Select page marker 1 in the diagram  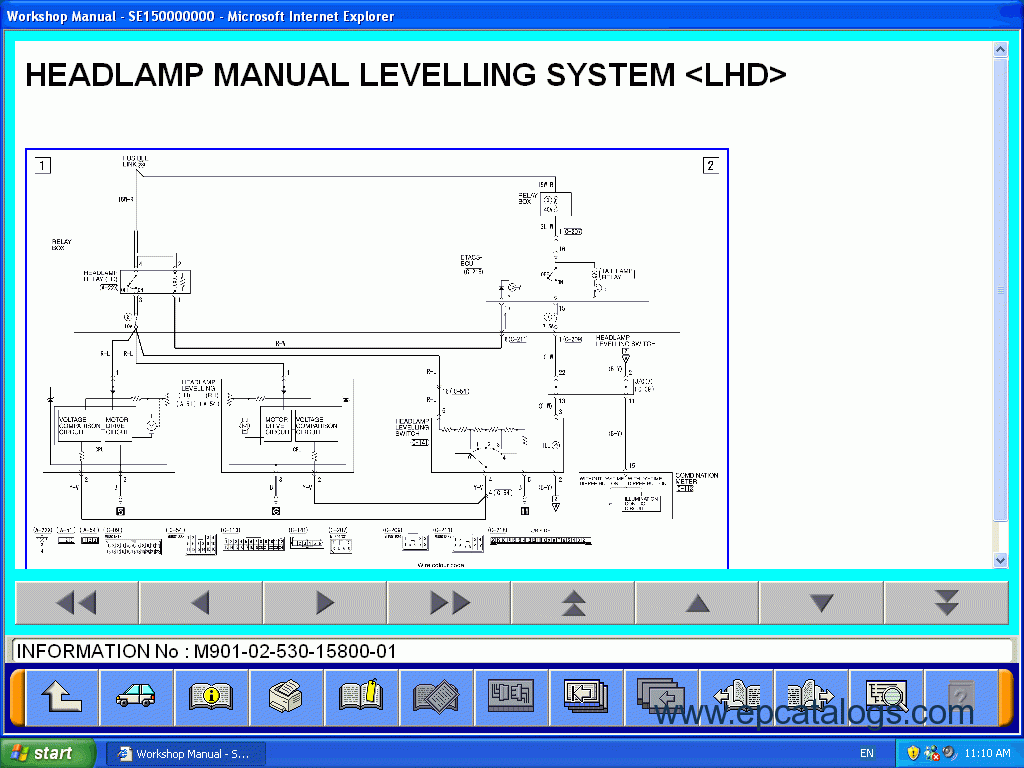[x=42, y=165]
